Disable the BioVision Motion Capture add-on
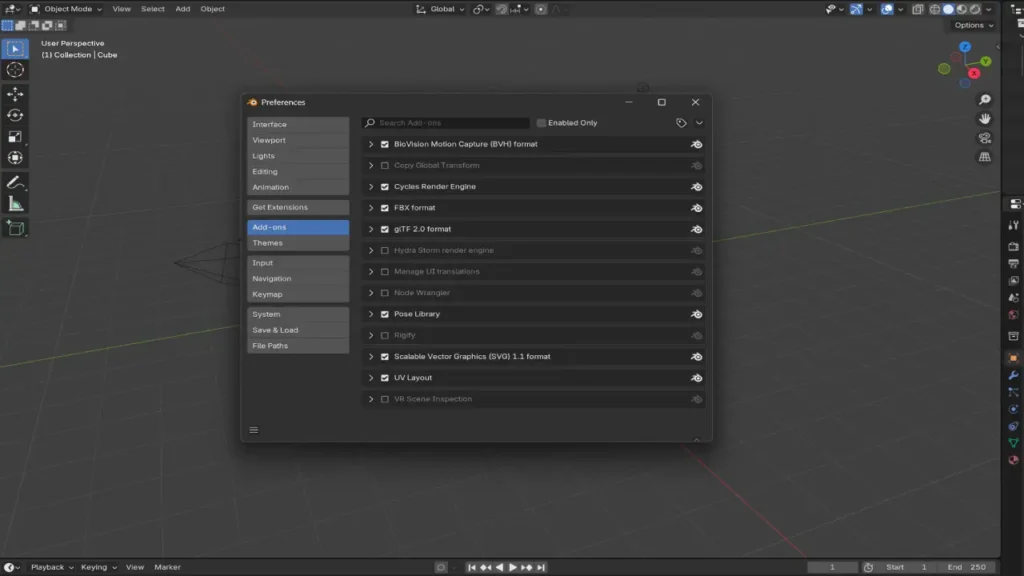 [385, 144]
